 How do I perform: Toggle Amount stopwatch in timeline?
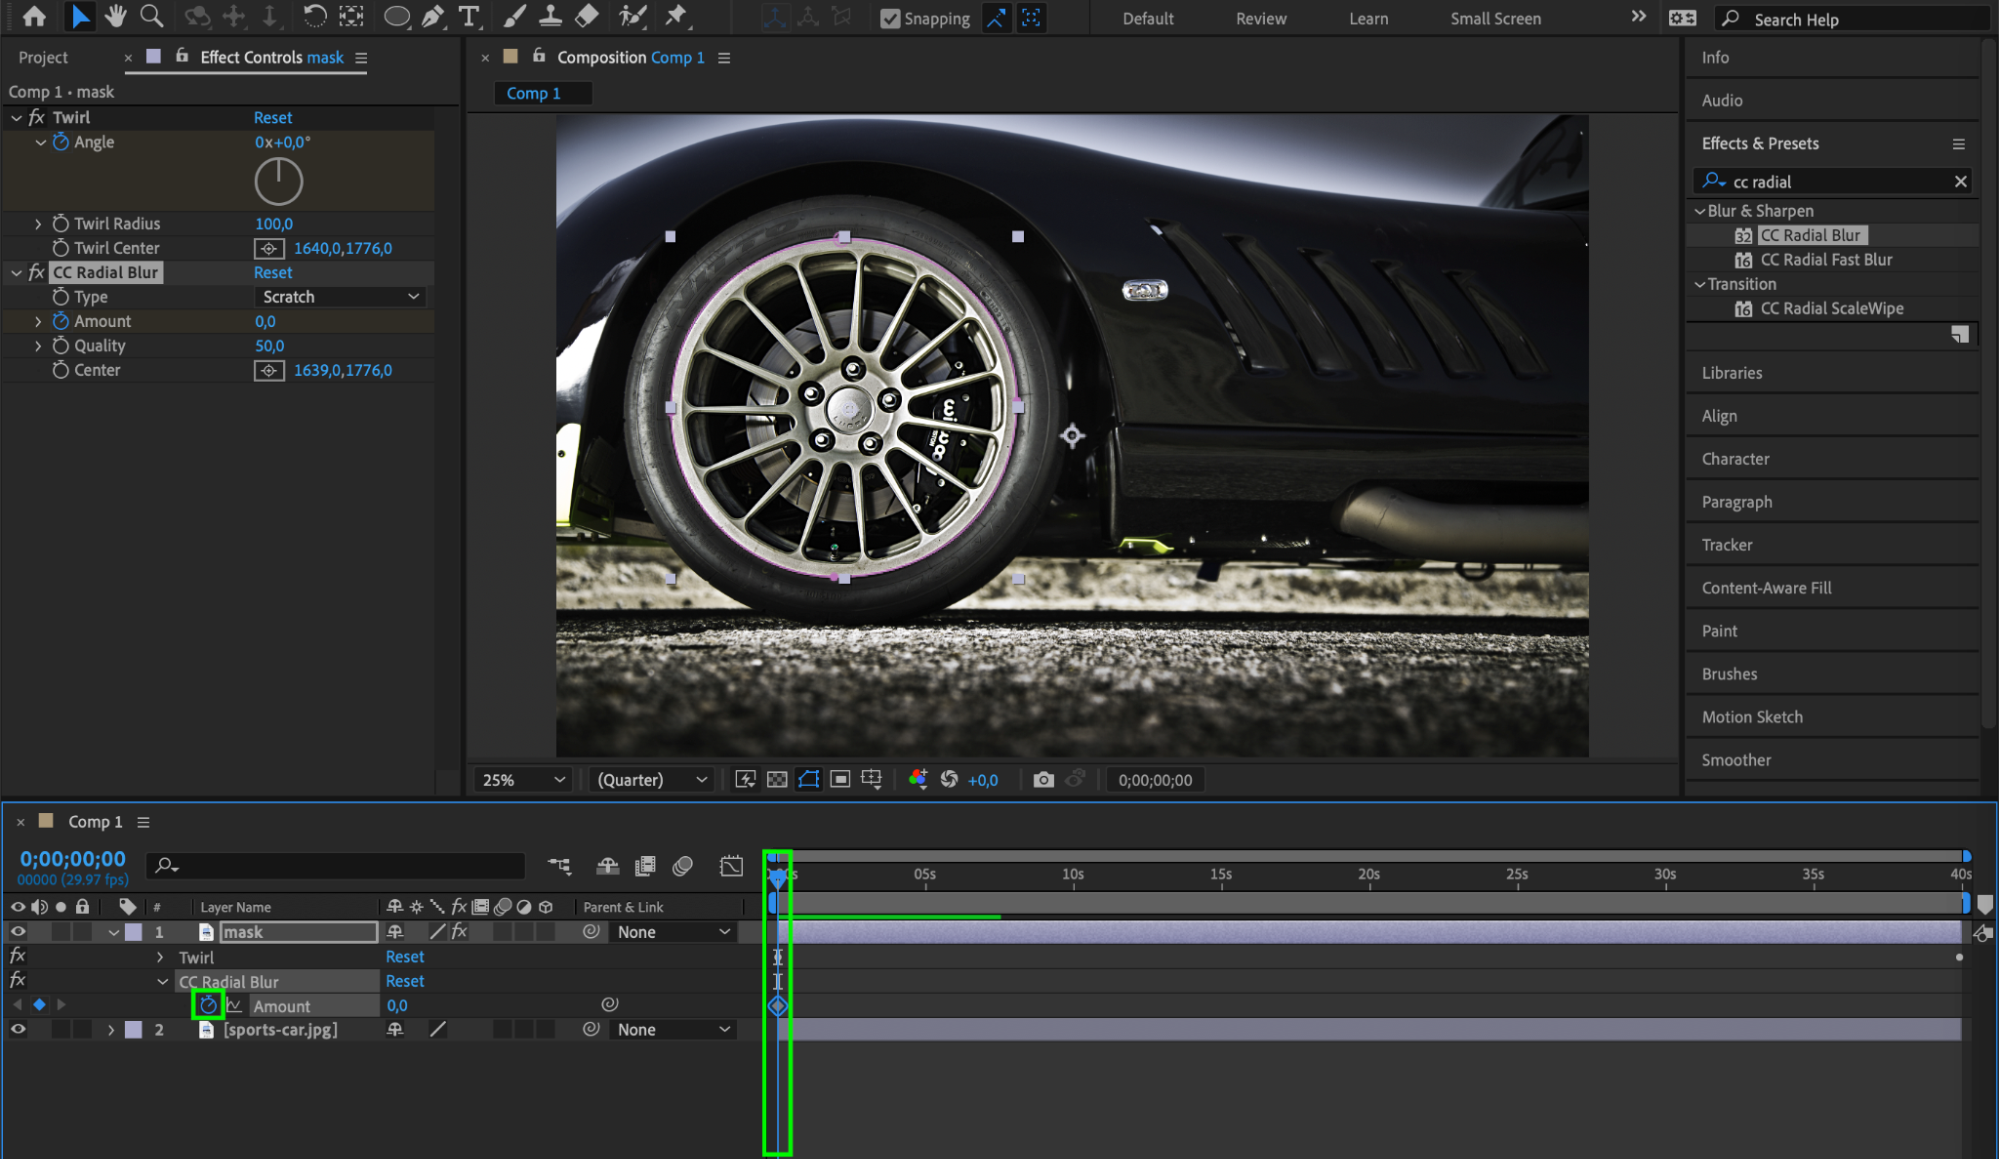pos(208,1005)
